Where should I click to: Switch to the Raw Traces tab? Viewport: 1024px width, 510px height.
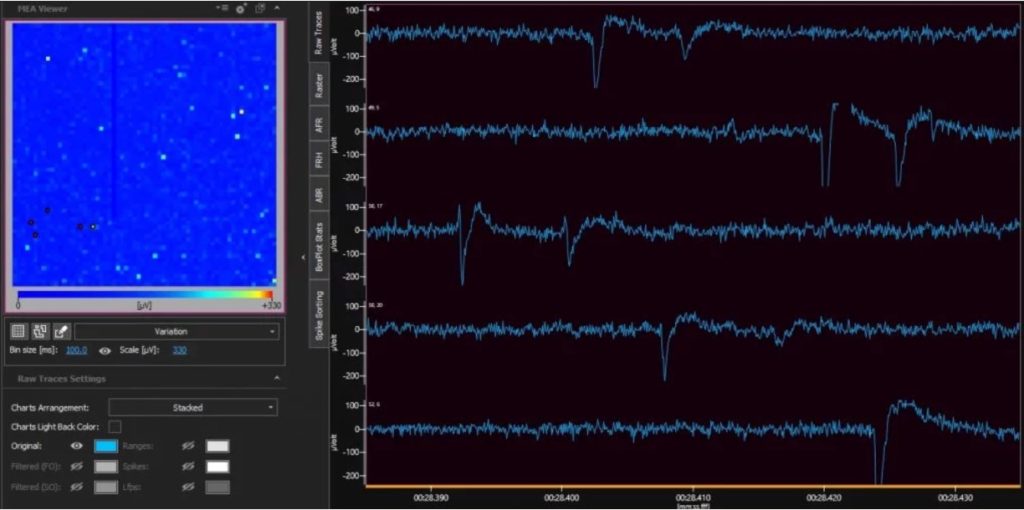(x=319, y=31)
